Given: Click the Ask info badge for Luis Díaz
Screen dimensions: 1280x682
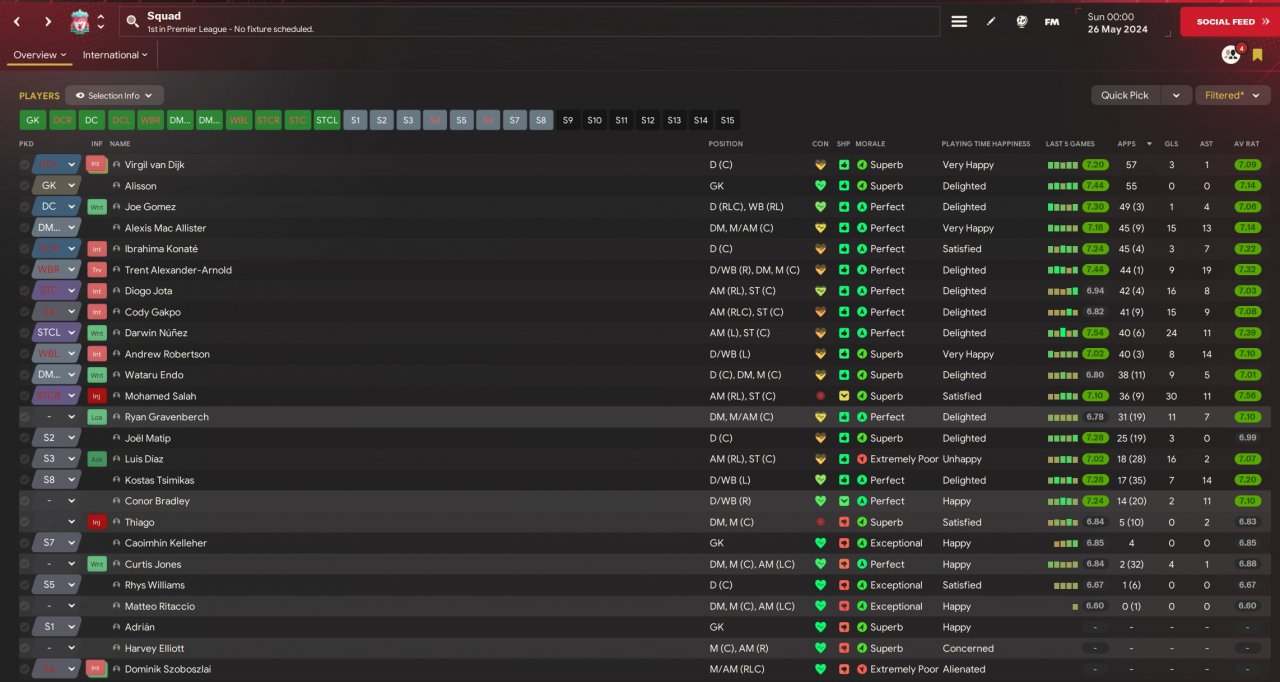Looking at the screenshot, I should click(x=97, y=459).
